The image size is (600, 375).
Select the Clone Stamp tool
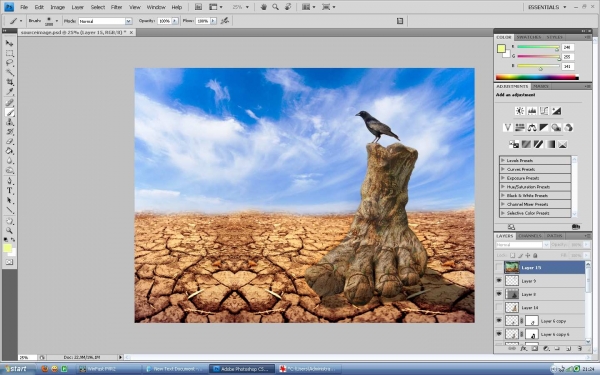(9, 122)
